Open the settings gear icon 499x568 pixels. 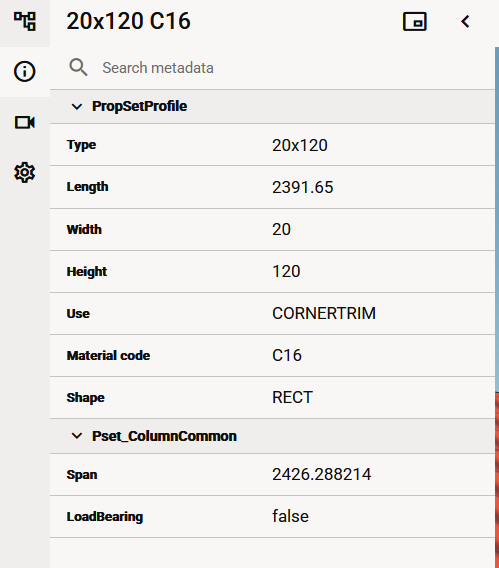25,172
